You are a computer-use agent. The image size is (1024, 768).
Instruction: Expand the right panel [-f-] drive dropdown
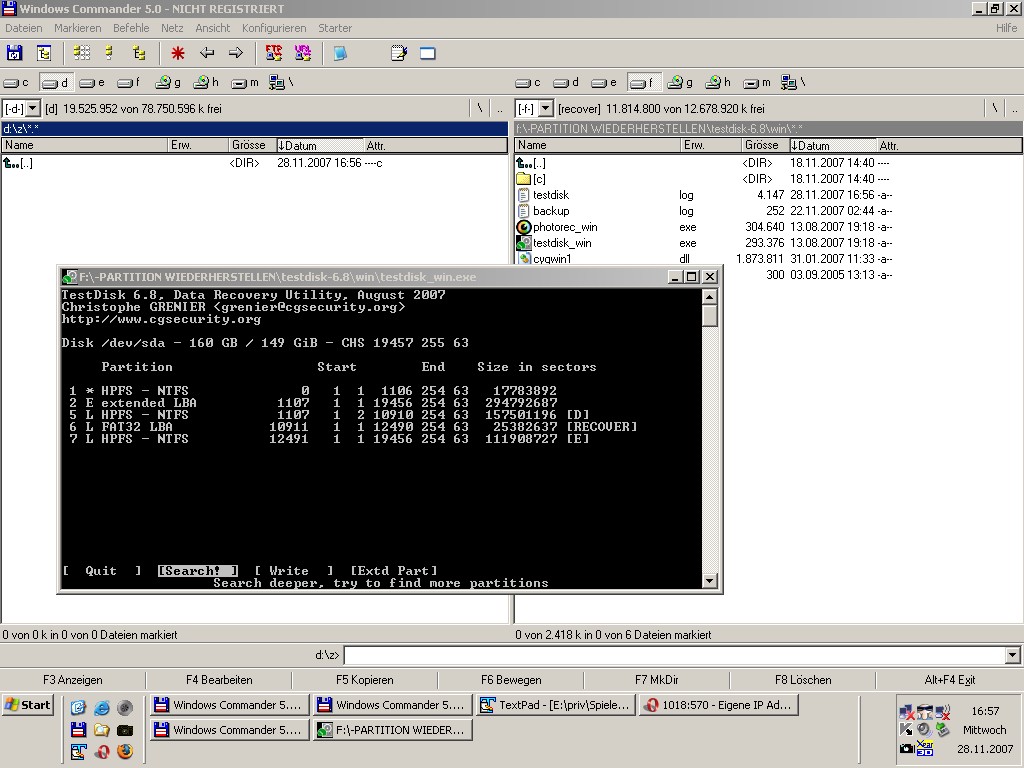click(x=546, y=108)
